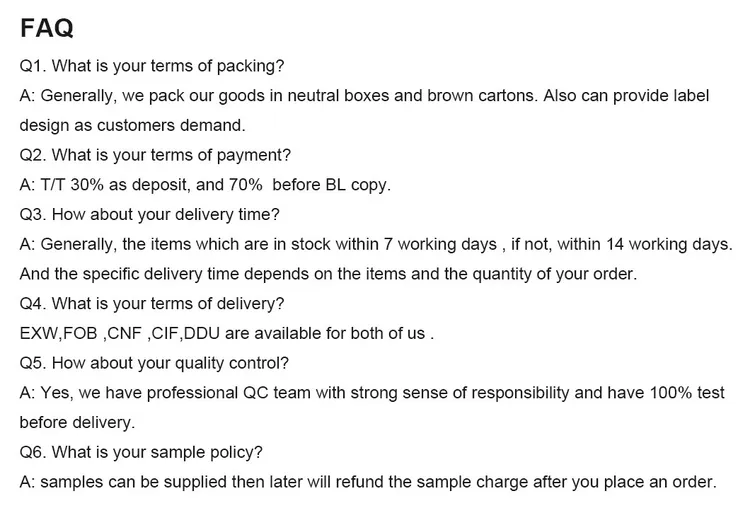Click the answer about professional QC team
Screen dimensions: 750x525
click(x=372, y=393)
